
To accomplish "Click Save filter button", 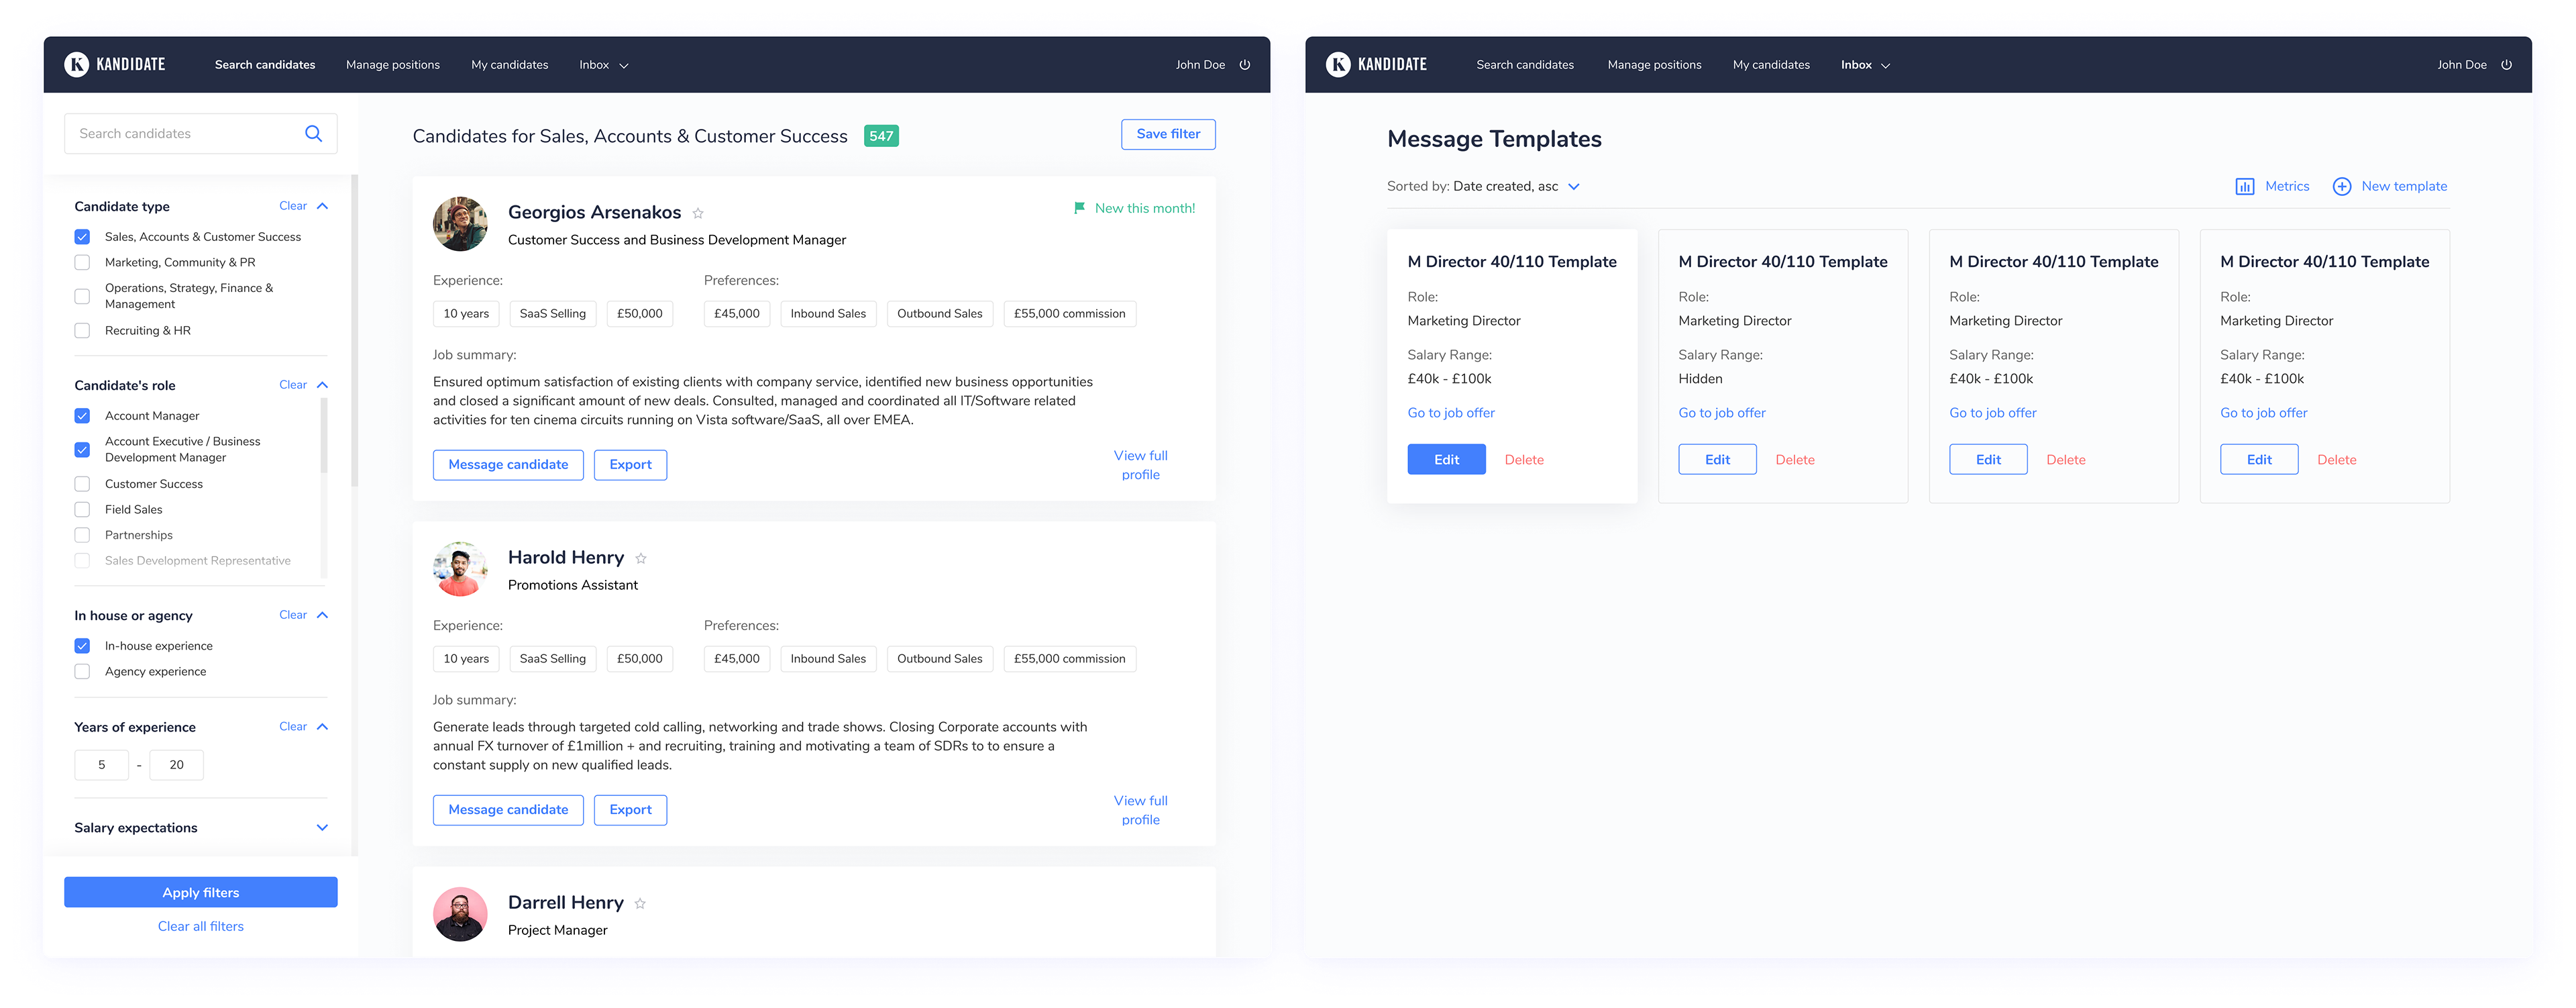I will (1168, 134).
